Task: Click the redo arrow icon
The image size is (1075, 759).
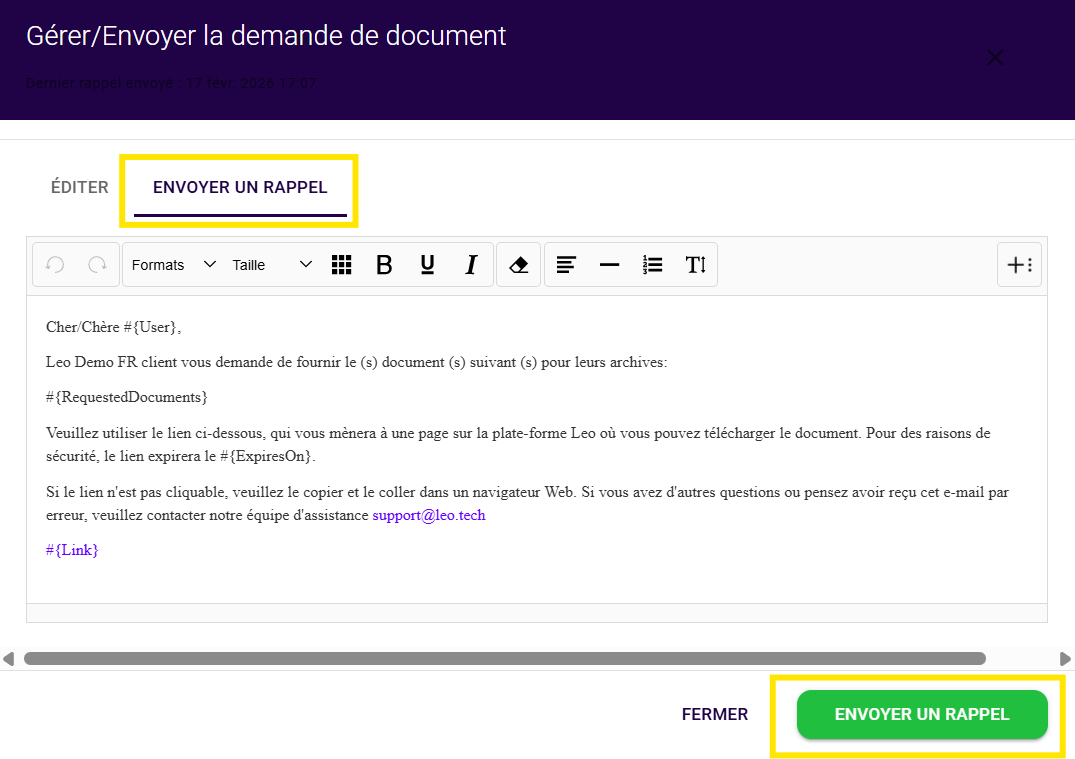Action: (x=97, y=265)
